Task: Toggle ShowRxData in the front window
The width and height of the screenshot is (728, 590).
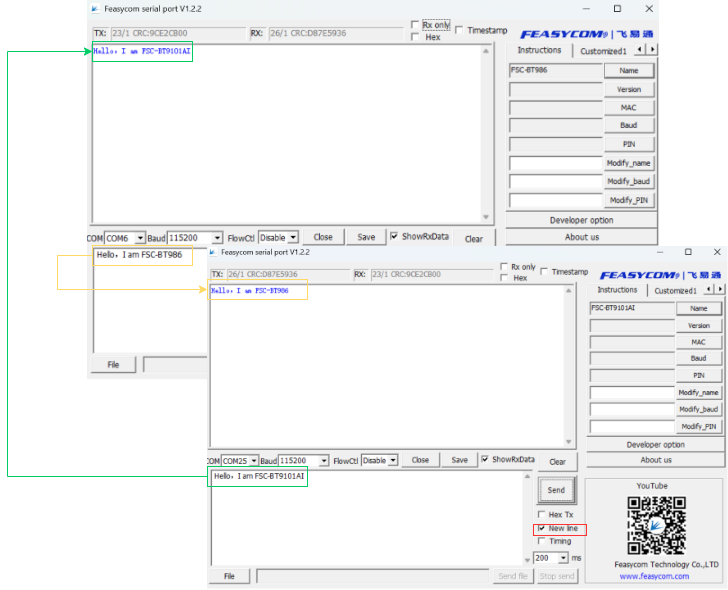Action: pos(485,459)
